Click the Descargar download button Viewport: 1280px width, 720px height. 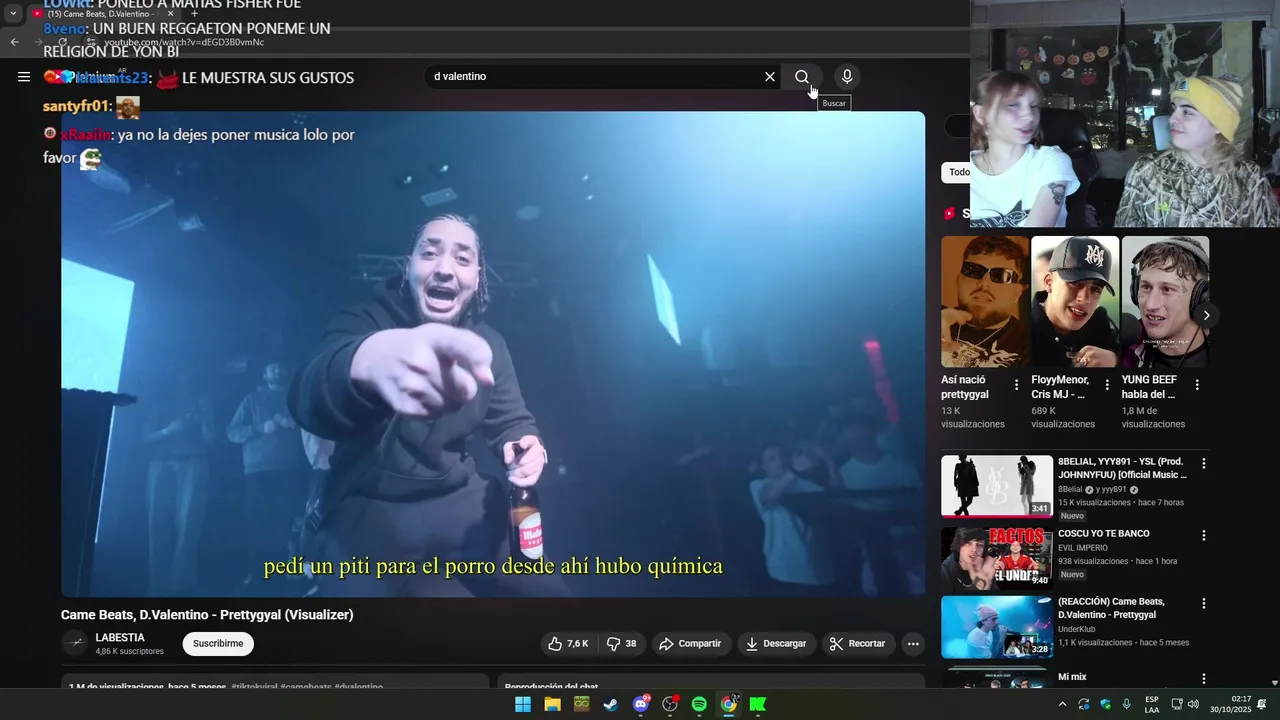click(x=776, y=644)
